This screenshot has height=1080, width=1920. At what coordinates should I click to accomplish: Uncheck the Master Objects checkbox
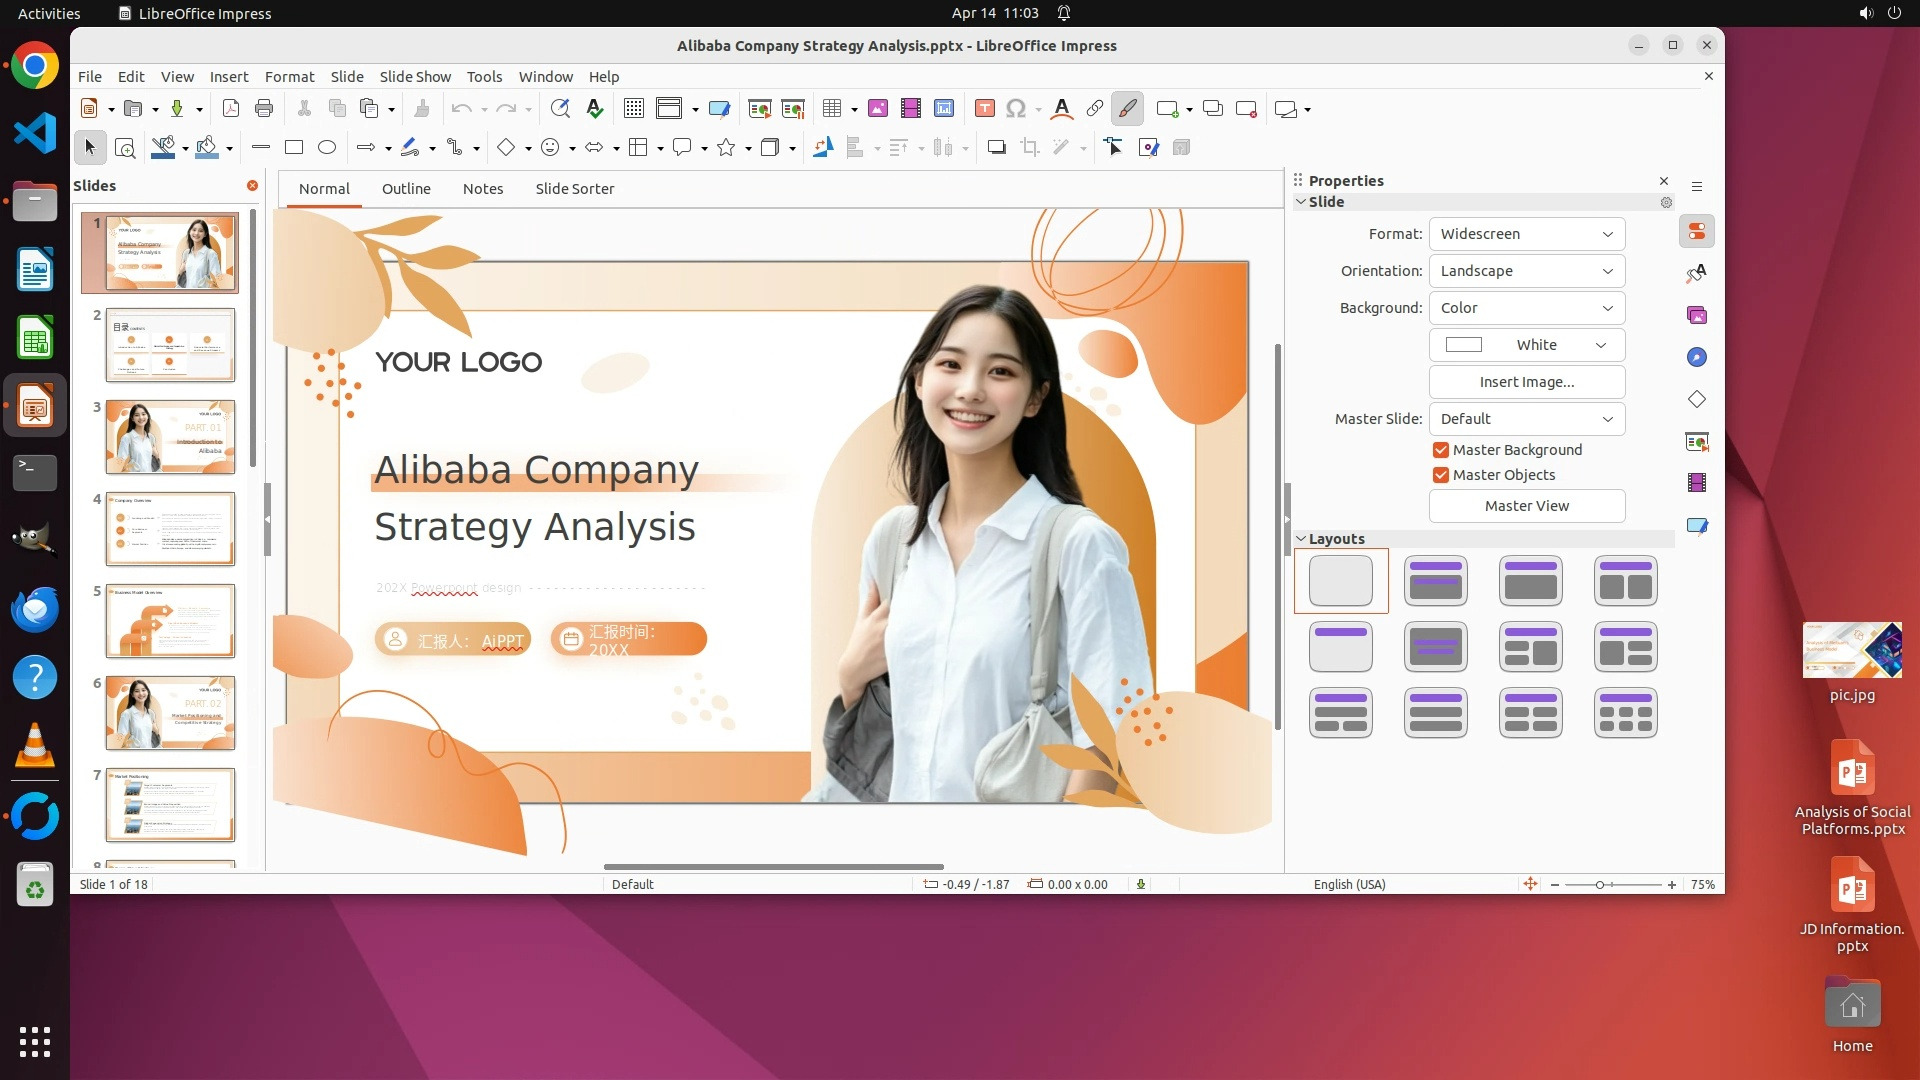coord(1441,475)
